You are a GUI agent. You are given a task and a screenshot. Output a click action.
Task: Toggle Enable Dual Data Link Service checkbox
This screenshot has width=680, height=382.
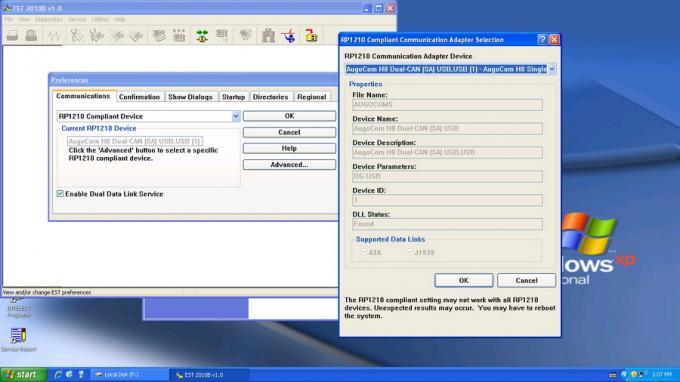click(x=60, y=194)
